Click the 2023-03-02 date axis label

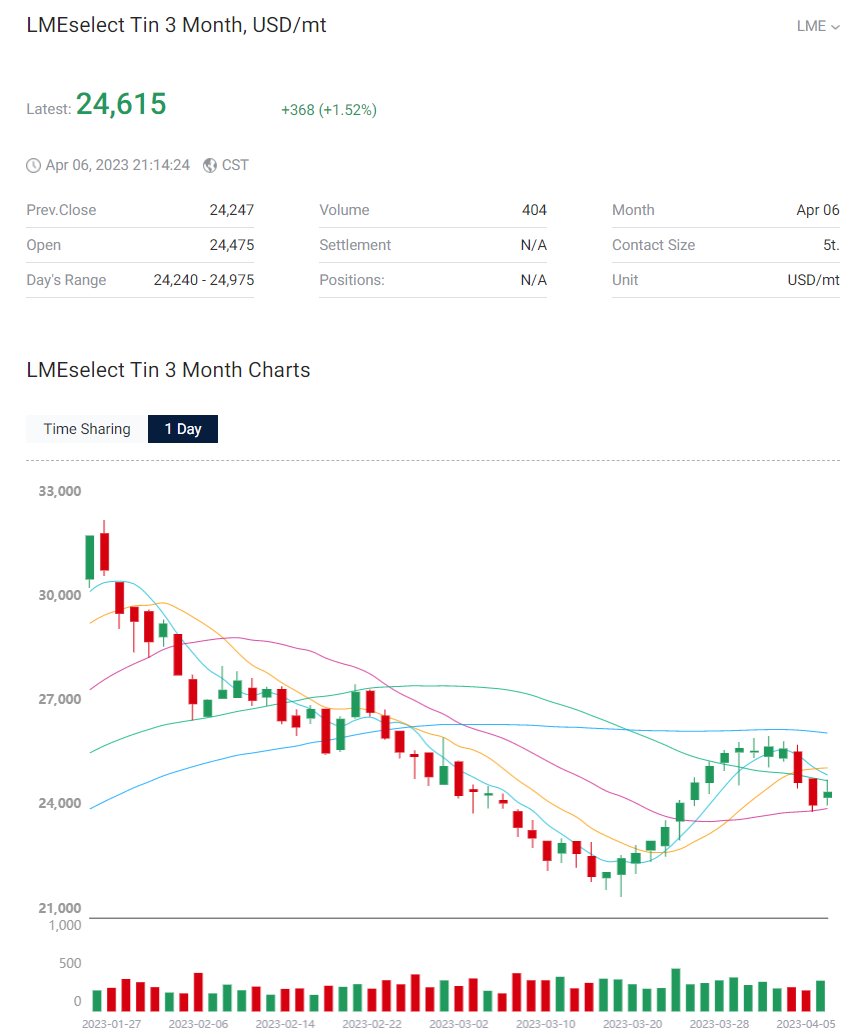[459, 1023]
